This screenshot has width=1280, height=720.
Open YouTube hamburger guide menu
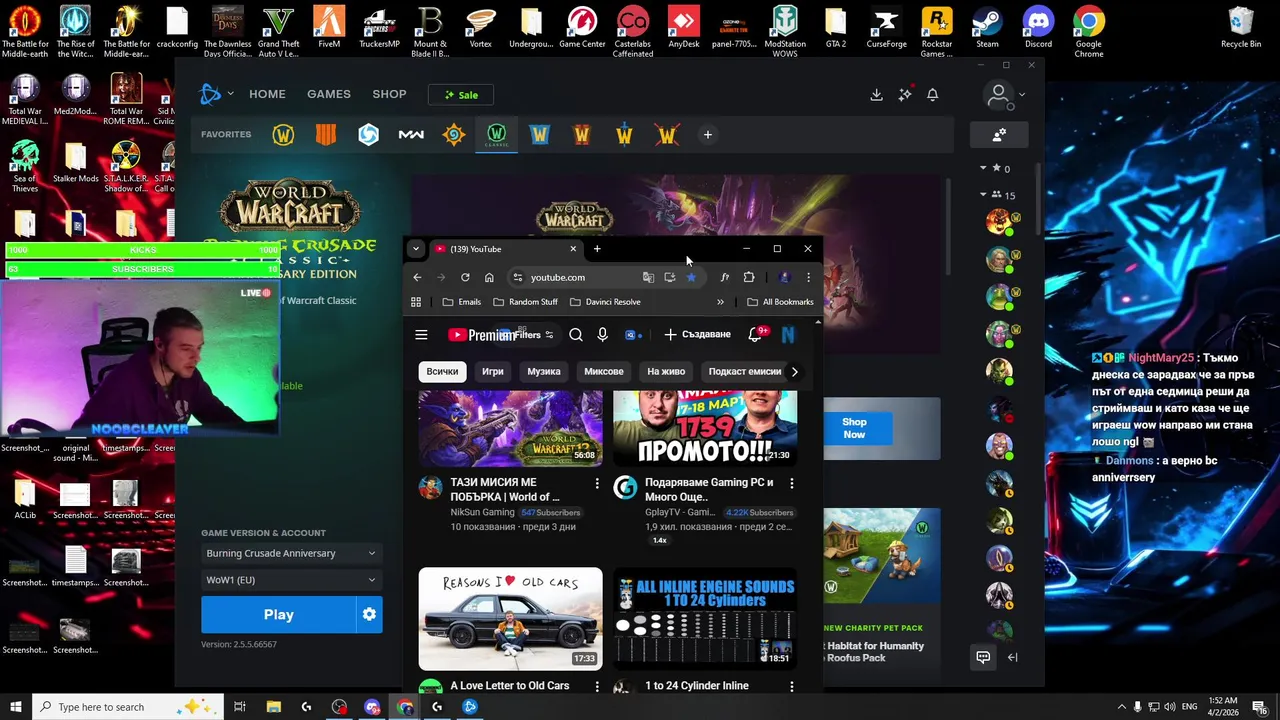coord(421,335)
